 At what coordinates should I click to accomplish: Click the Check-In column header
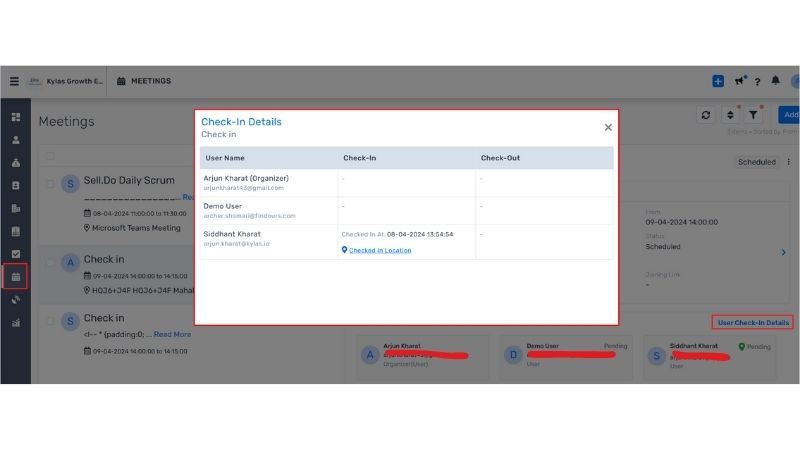pos(360,158)
